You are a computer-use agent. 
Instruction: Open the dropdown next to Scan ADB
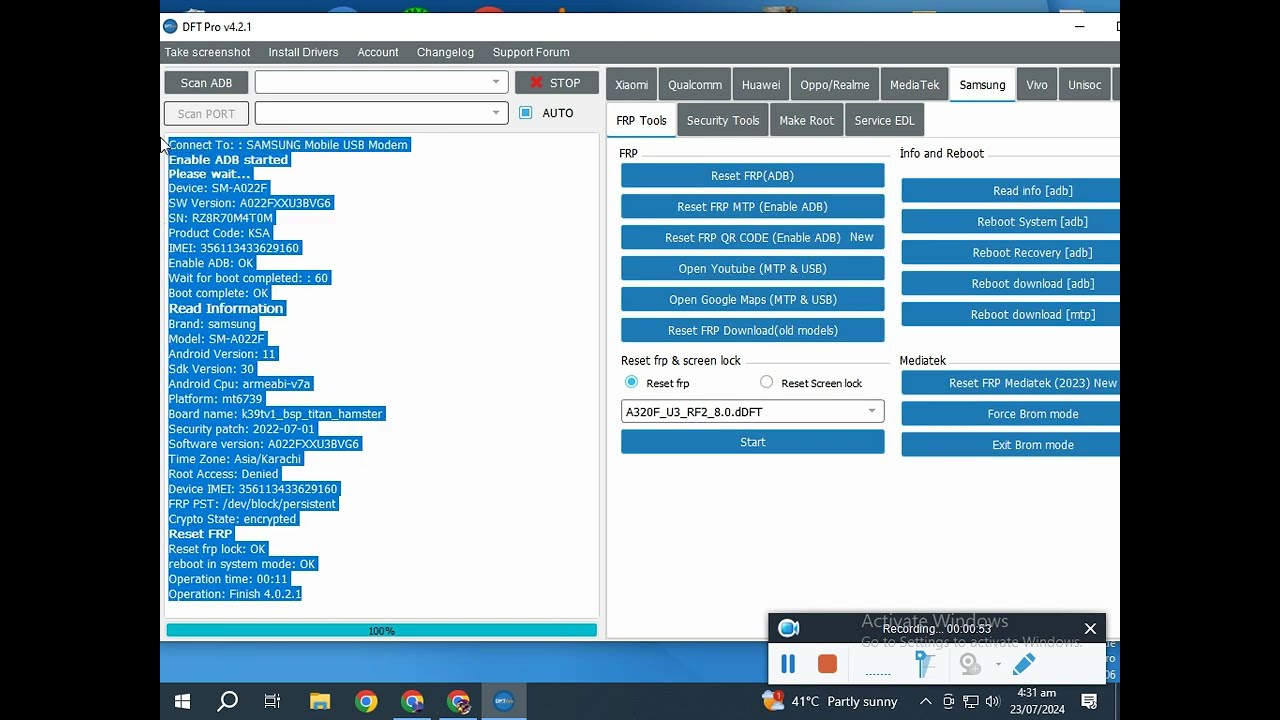495,82
